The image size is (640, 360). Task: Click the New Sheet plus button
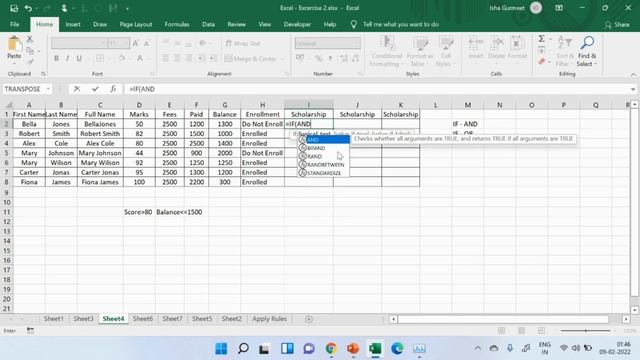tap(309, 319)
